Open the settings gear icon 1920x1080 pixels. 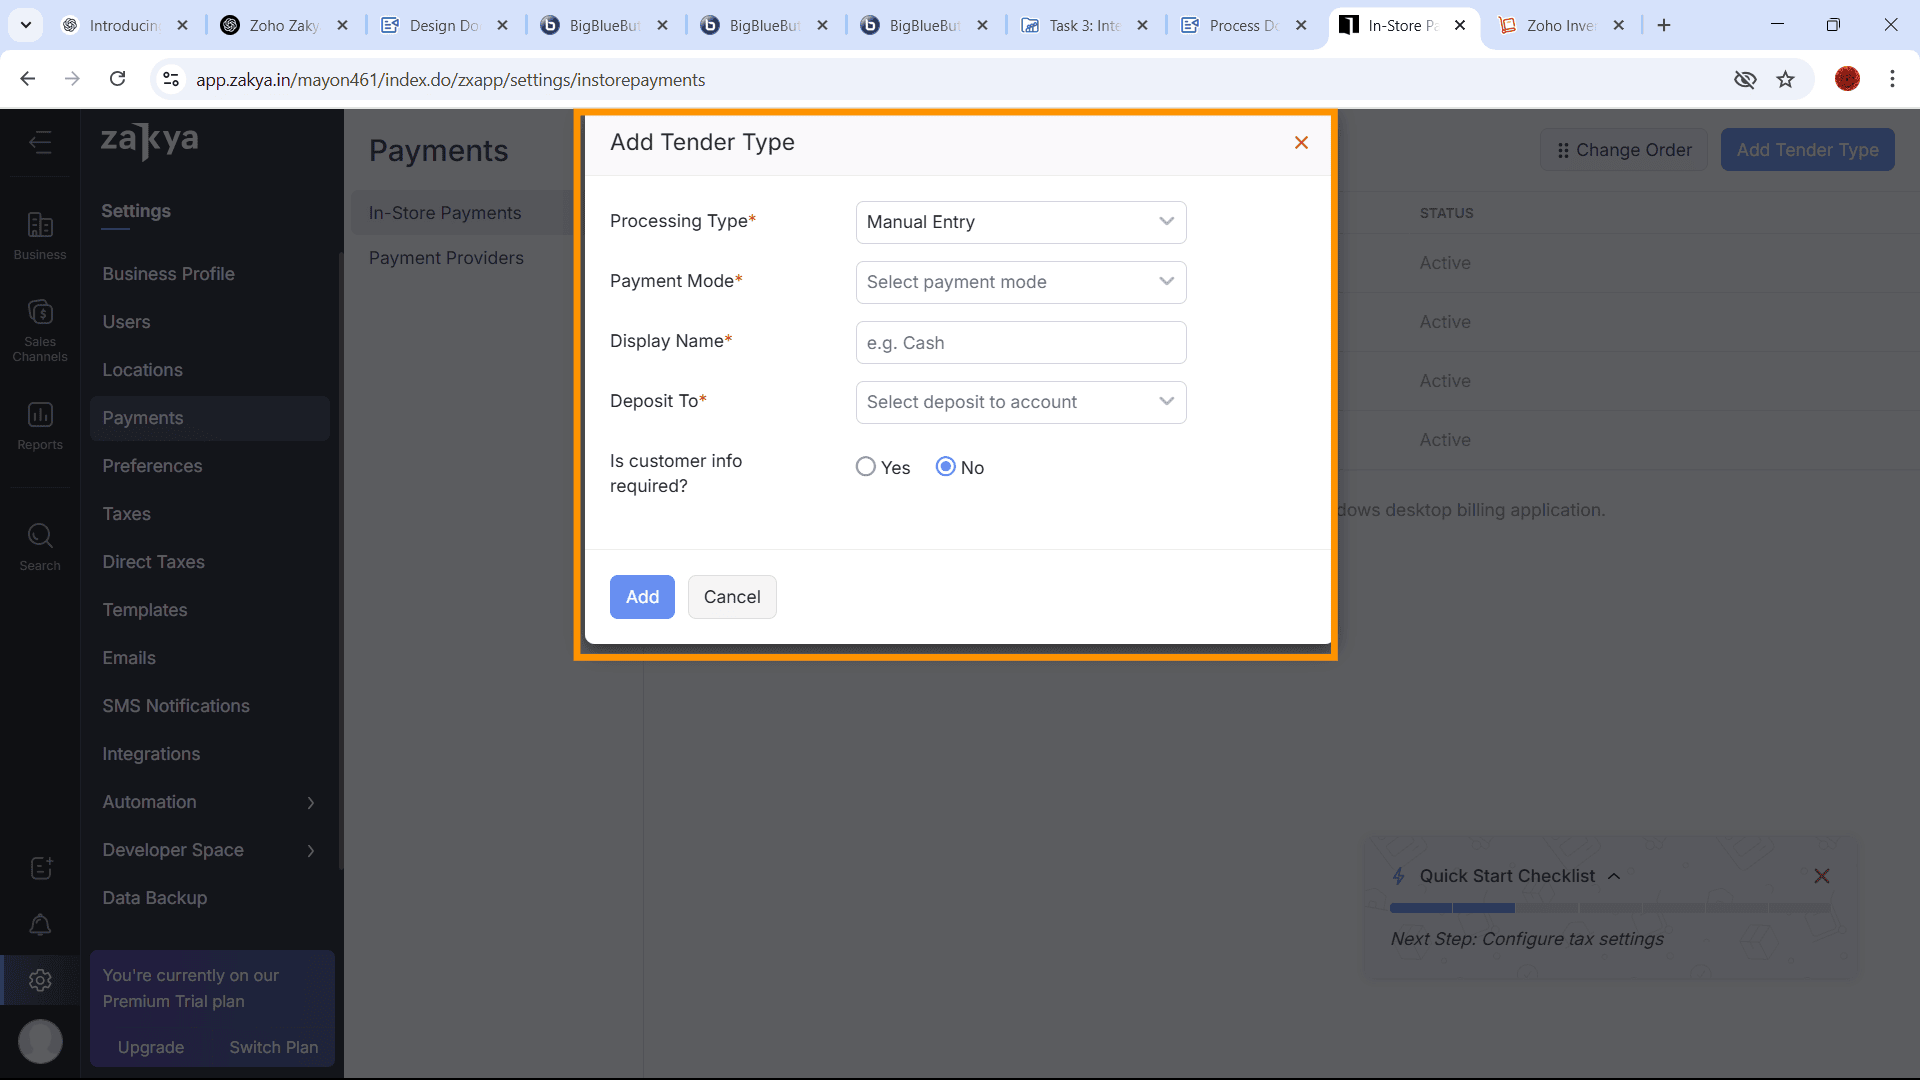tap(40, 980)
